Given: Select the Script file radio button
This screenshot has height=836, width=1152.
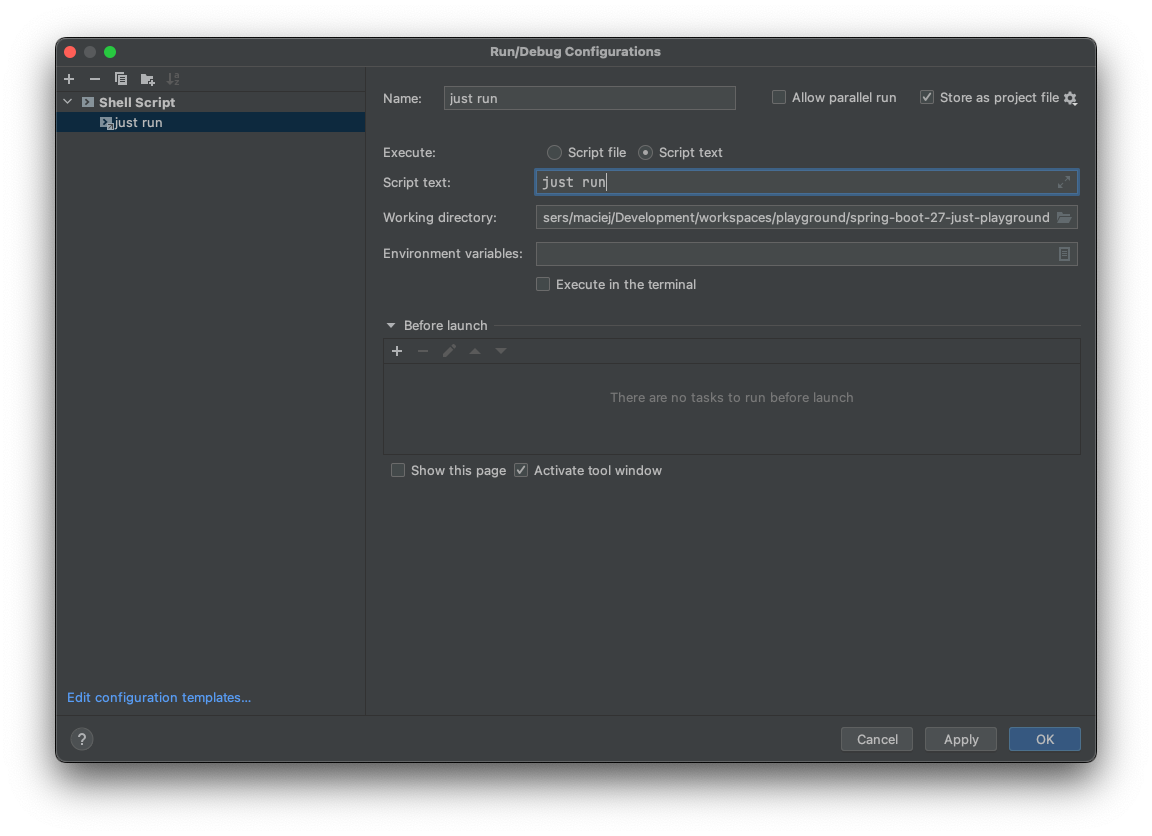Looking at the screenshot, I should (x=554, y=152).
